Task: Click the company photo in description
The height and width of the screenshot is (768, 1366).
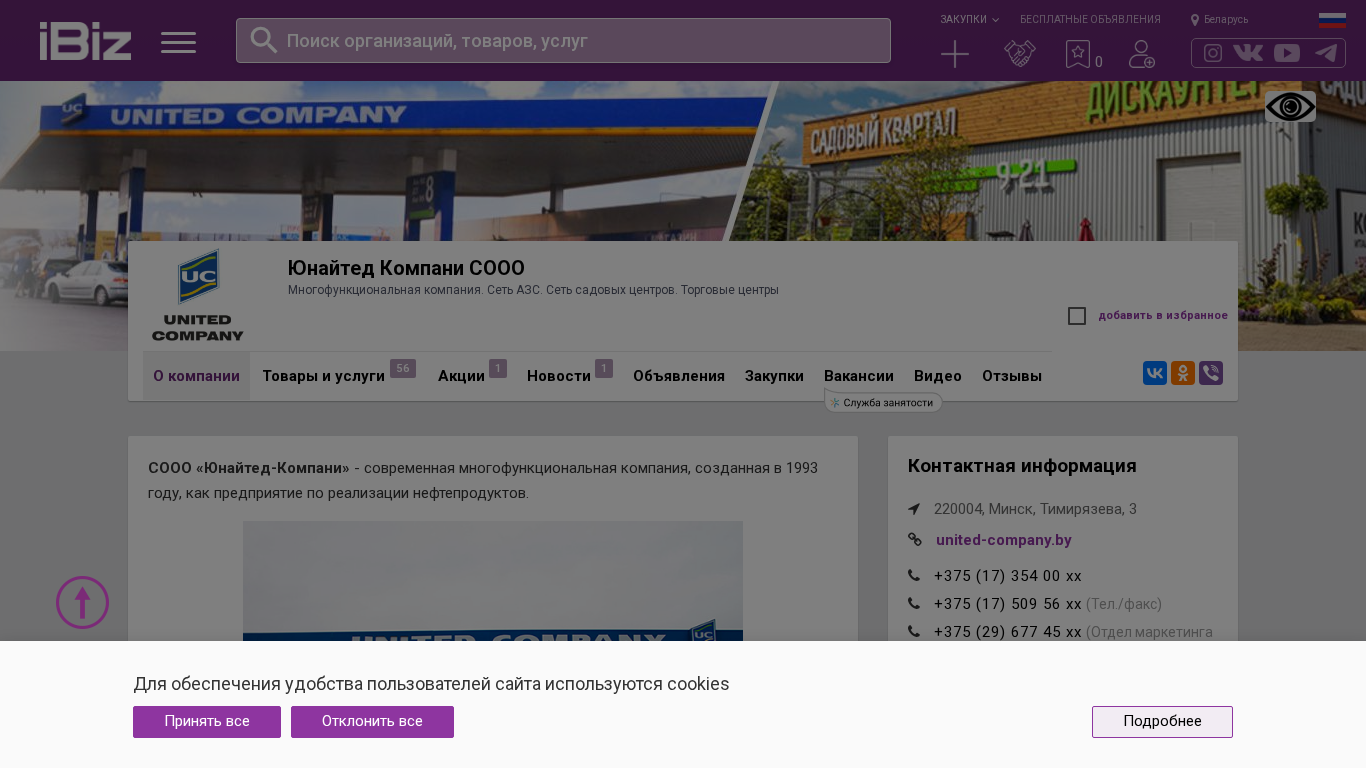Action: coord(493,581)
